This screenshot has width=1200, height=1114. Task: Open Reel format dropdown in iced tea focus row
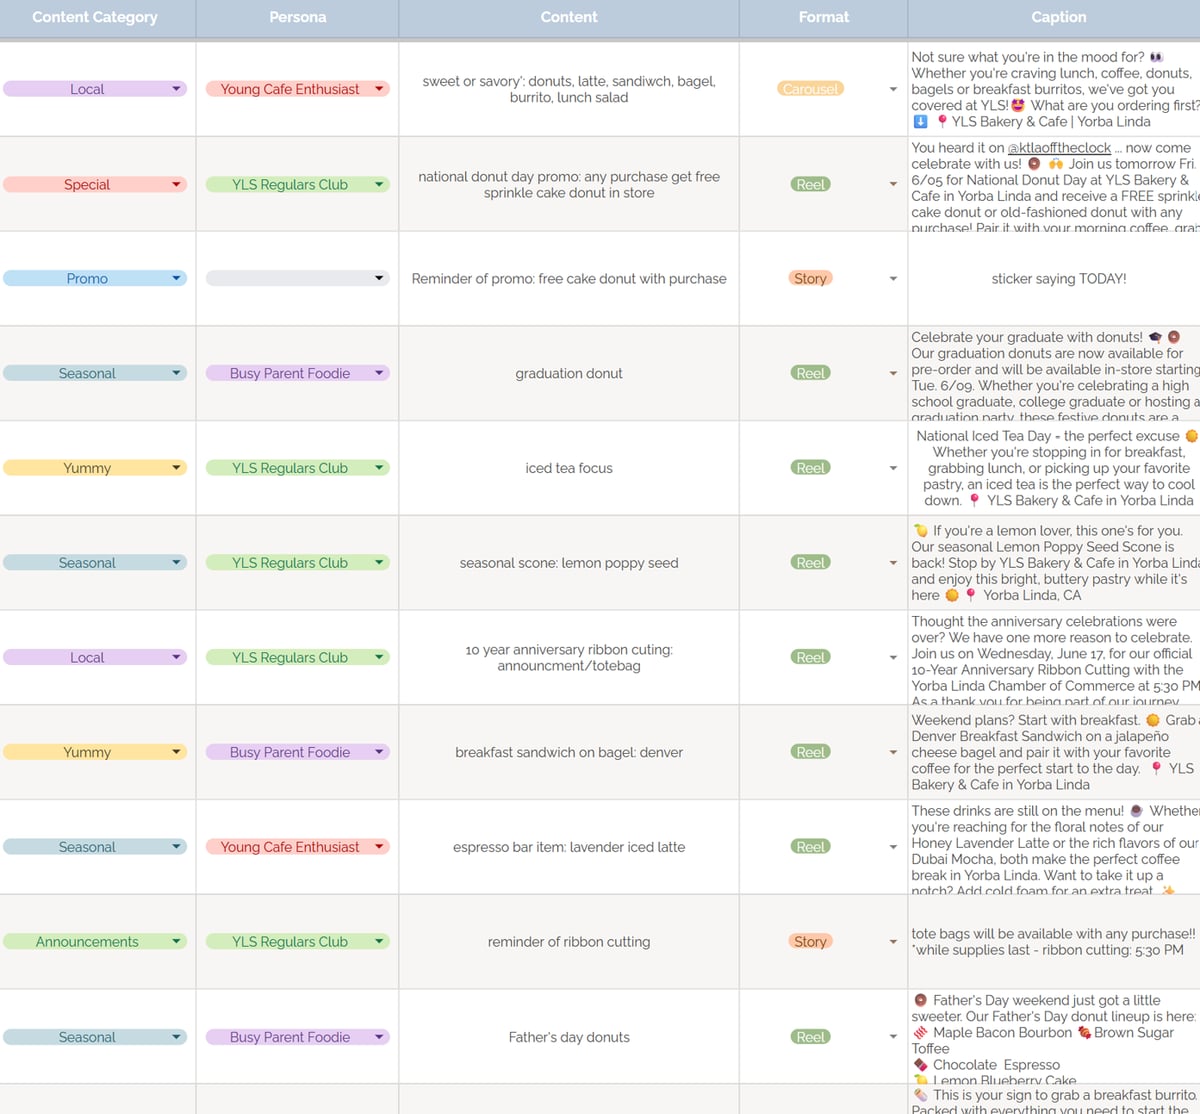(x=893, y=468)
